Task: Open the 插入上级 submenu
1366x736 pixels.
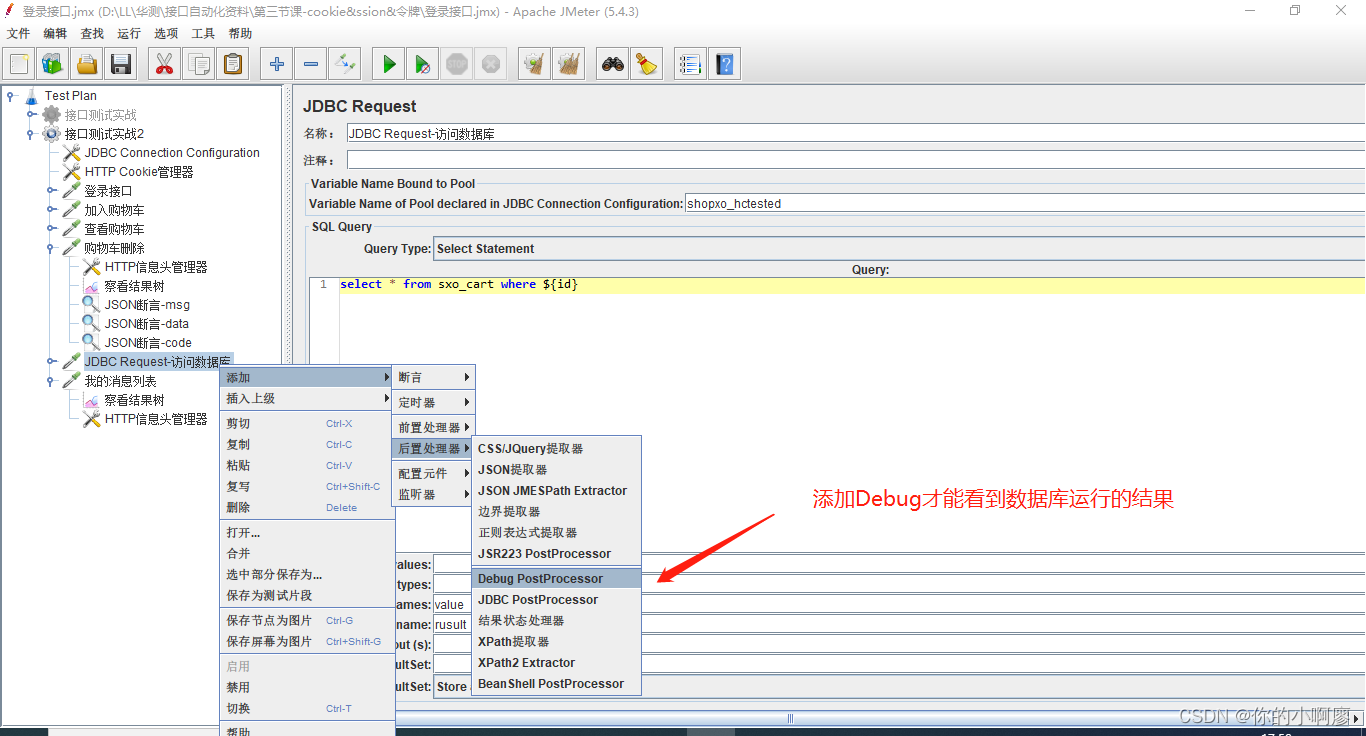Action: click(307, 398)
